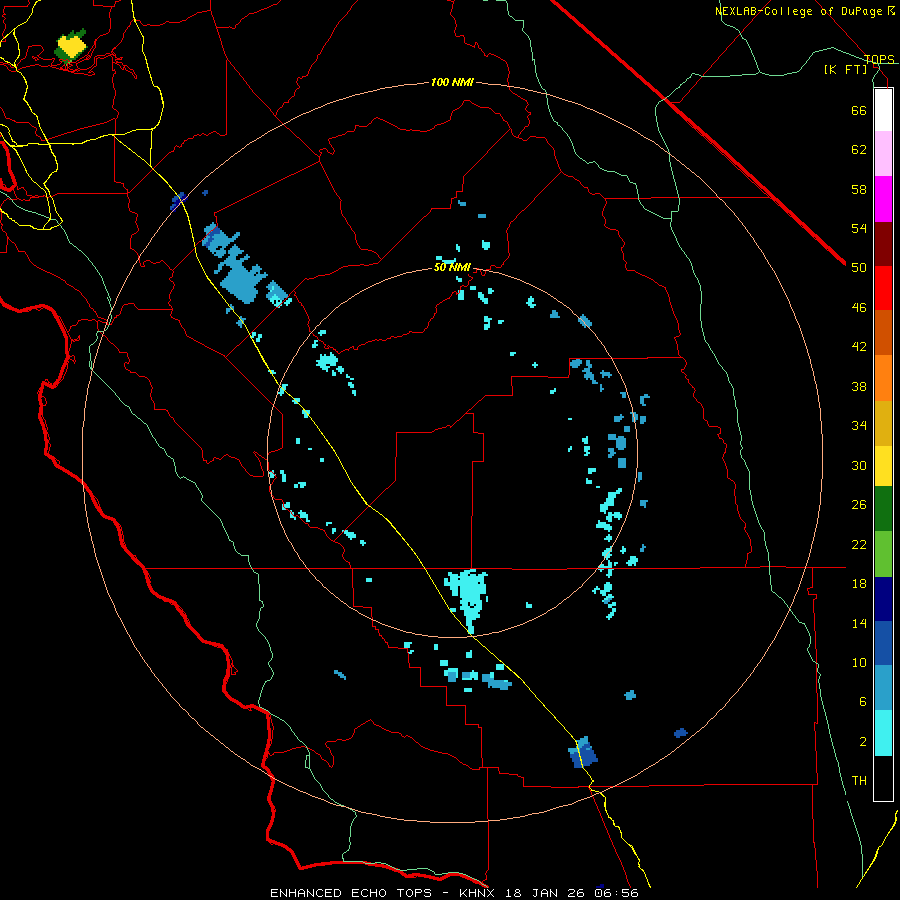Click the "10" legend value
Image resolution: width=900 pixels, height=900 pixels.
point(859,662)
